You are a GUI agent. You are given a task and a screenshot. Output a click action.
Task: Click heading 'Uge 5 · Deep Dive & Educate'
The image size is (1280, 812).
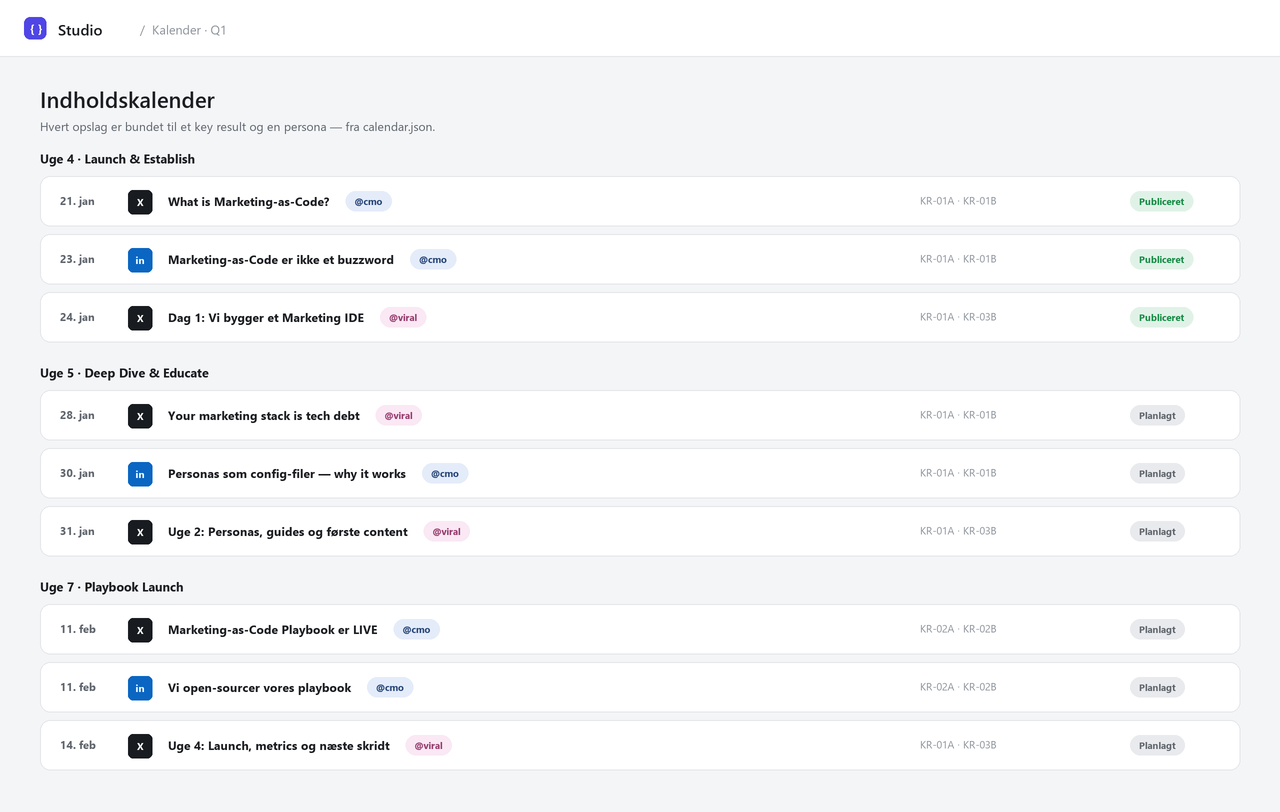point(125,374)
